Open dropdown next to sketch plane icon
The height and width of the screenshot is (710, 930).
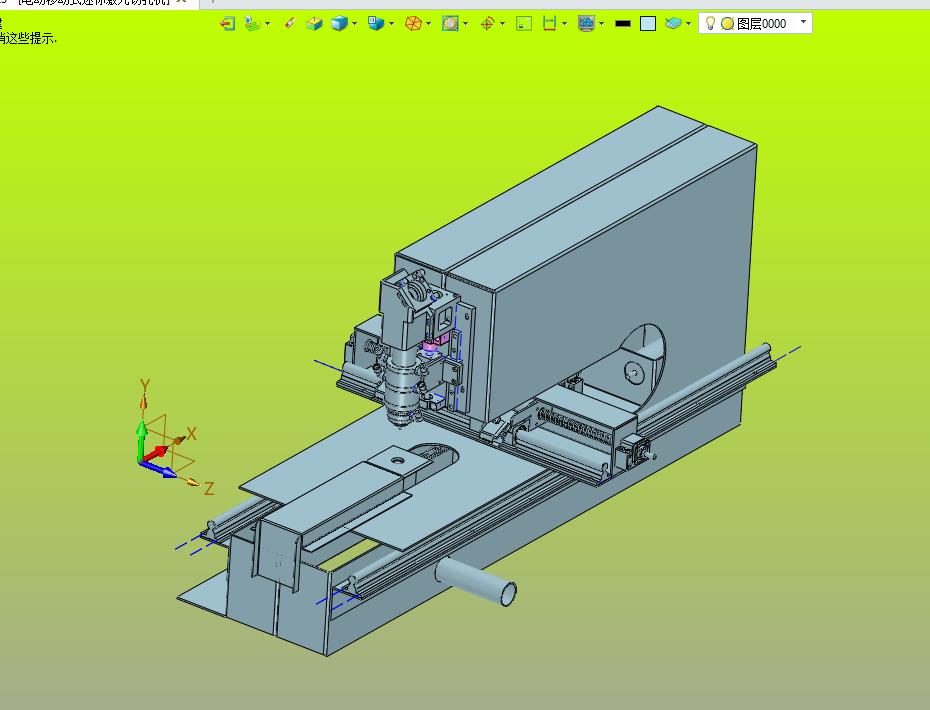click(267, 24)
